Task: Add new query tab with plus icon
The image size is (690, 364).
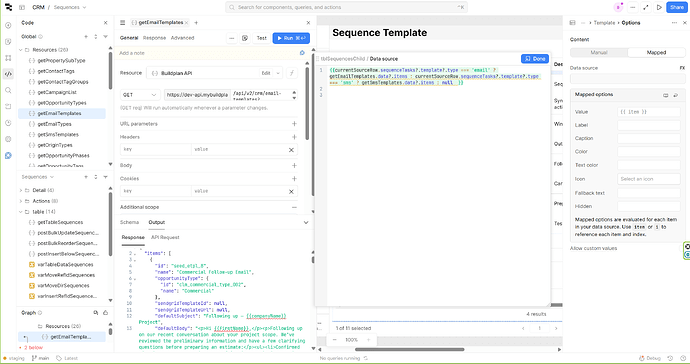Action: [196, 22]
